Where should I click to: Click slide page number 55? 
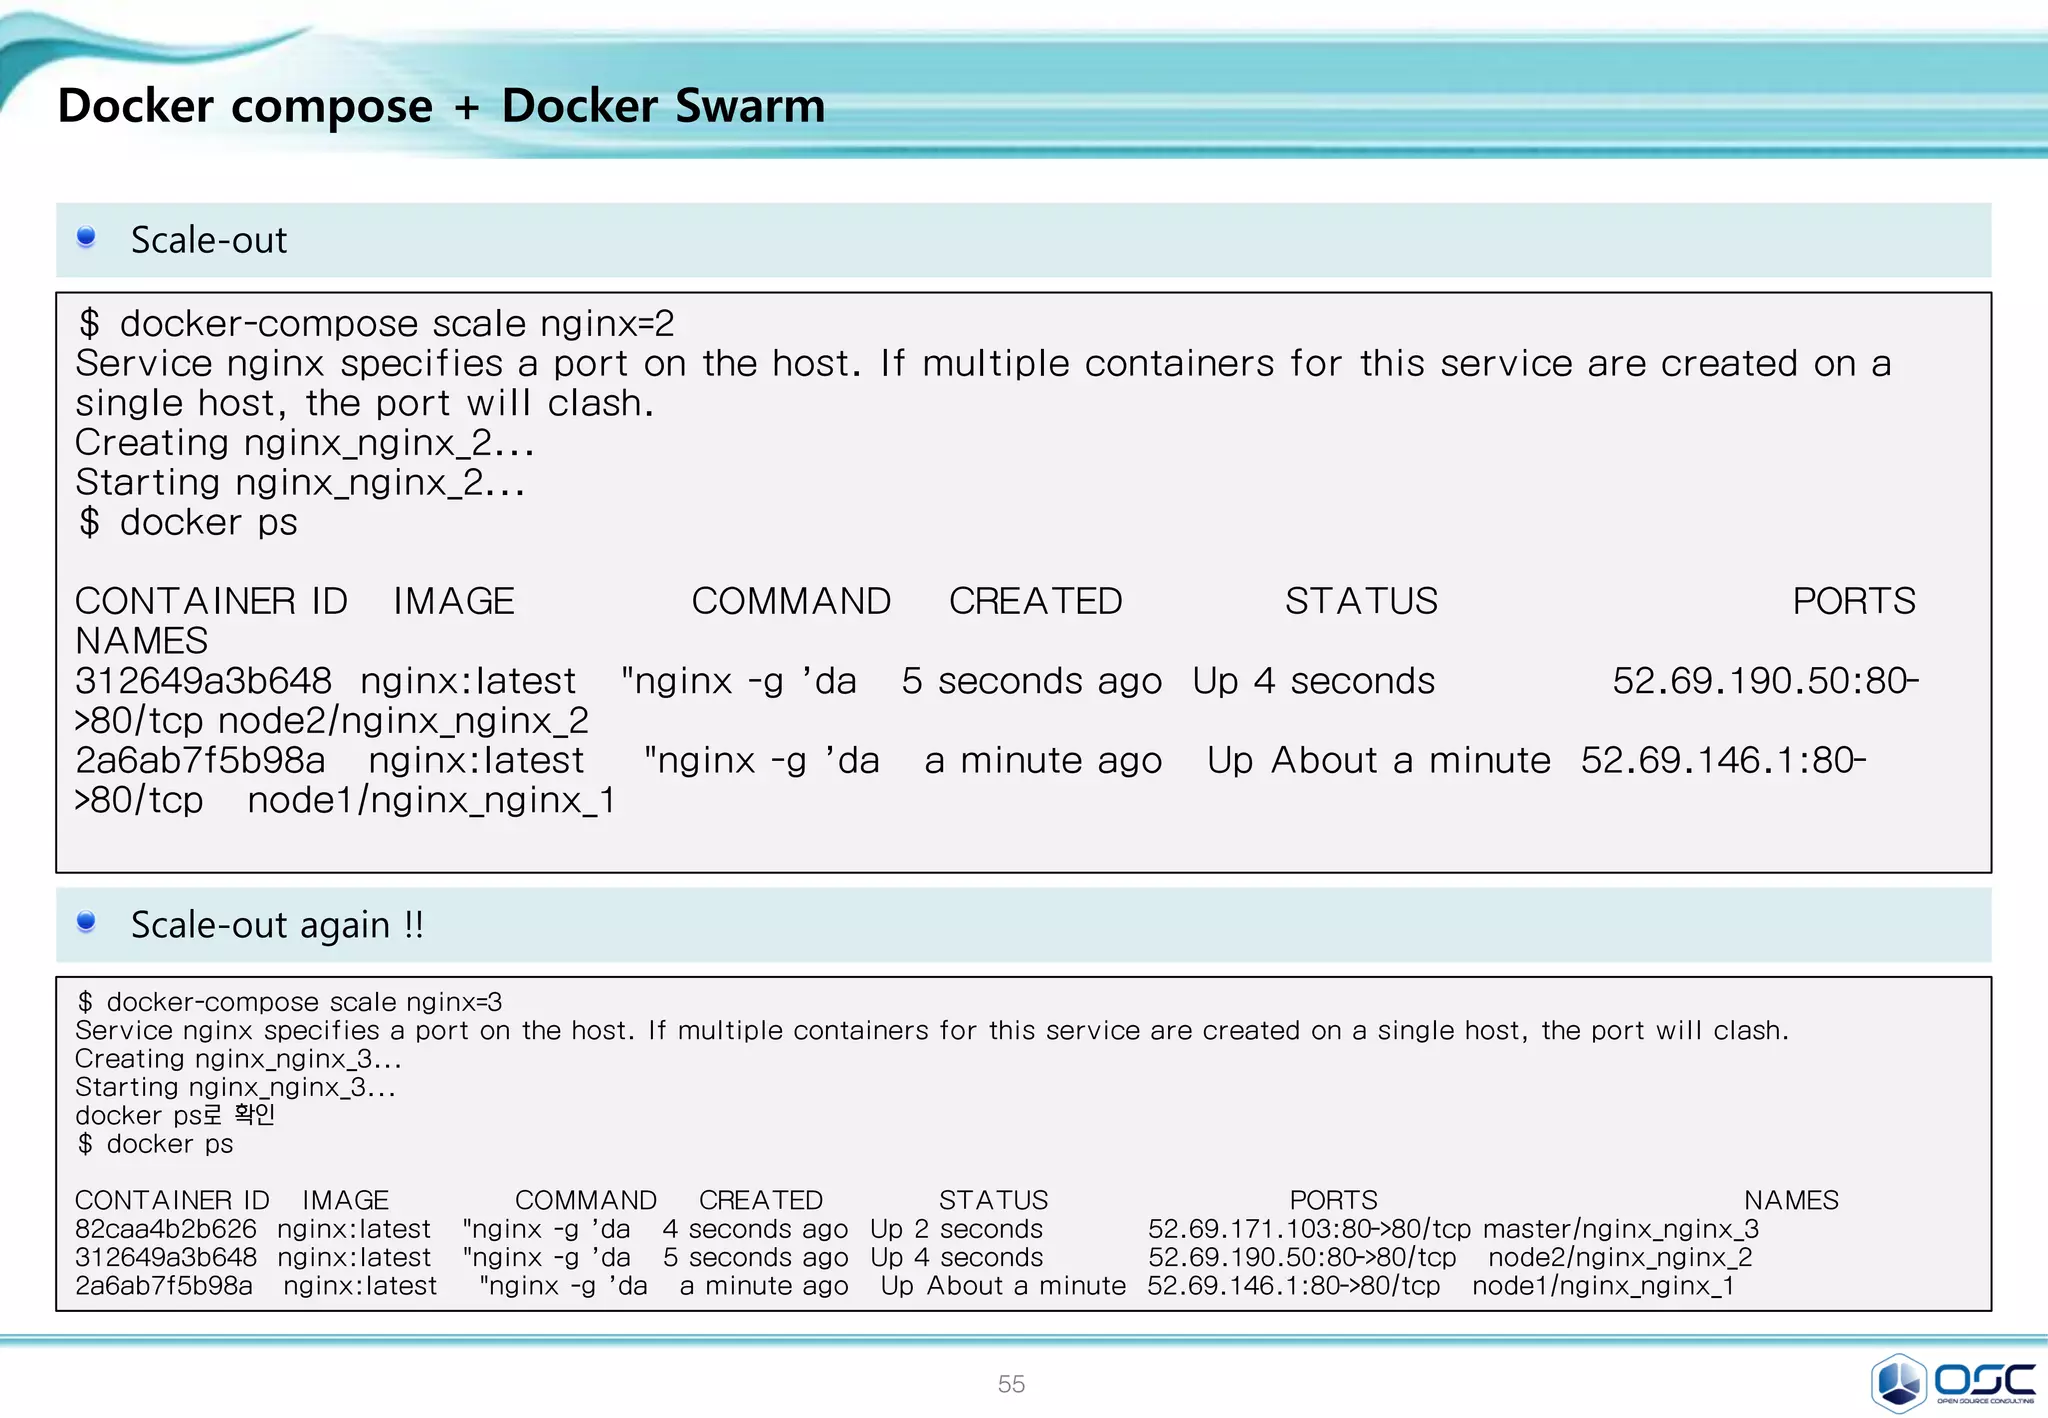tap(1011, 1384)
